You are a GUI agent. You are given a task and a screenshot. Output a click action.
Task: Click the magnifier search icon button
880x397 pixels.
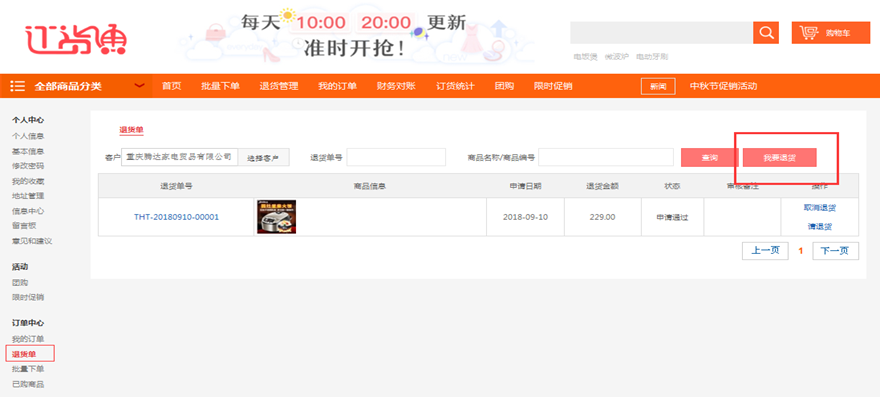766,33
